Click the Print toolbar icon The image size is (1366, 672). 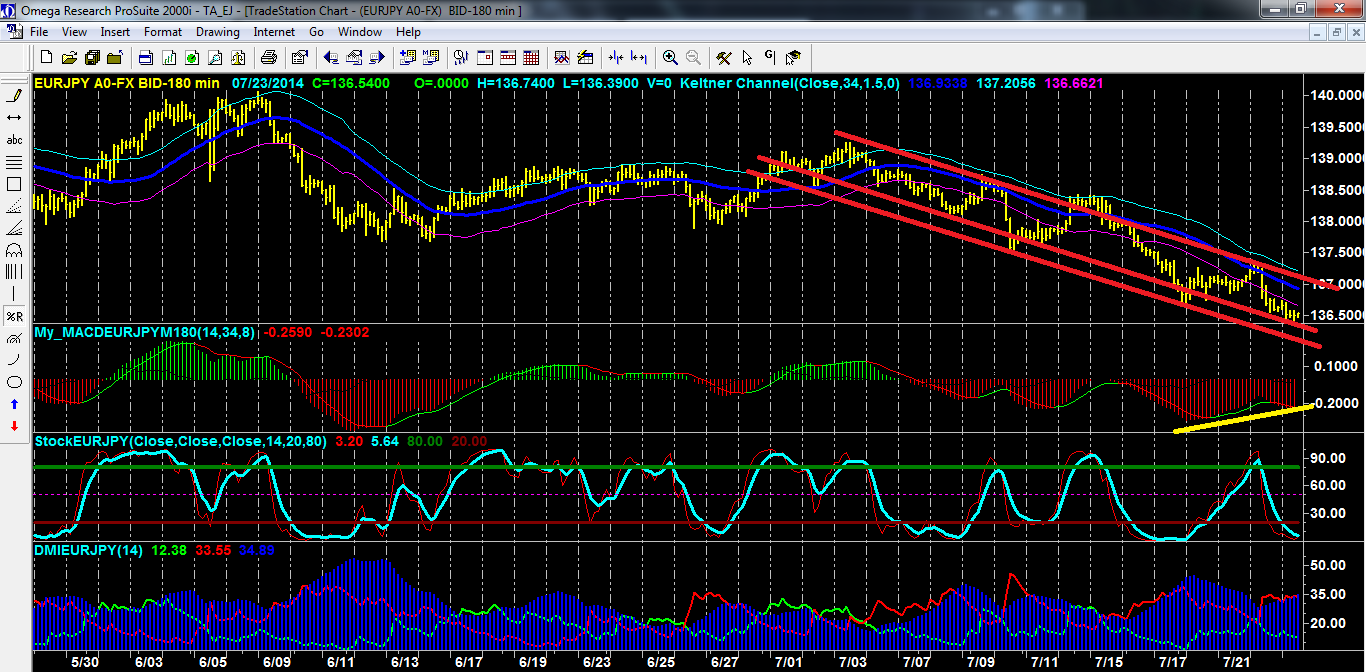268,57
